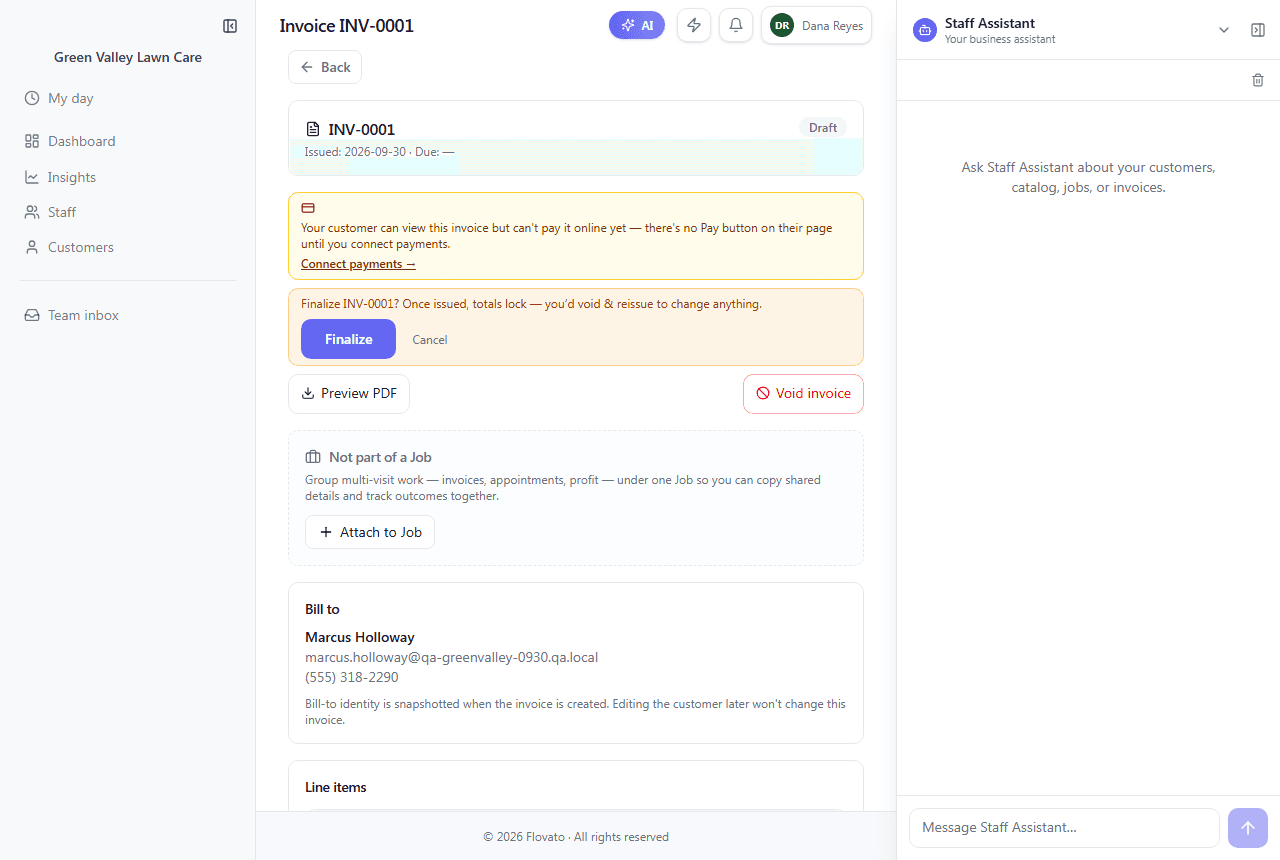The image size is (1280, 860).
Task: Click the Line items heading
Action: coord(336,787)
